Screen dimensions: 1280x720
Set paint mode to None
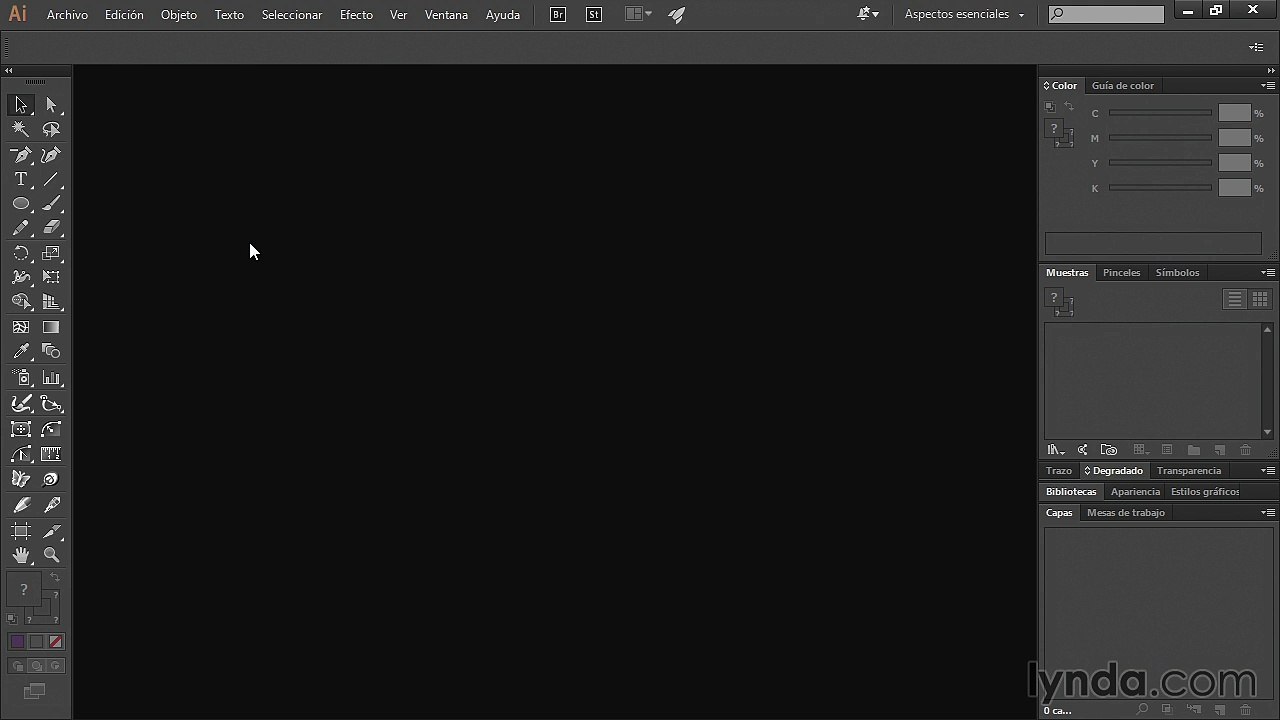click(56, 642)
